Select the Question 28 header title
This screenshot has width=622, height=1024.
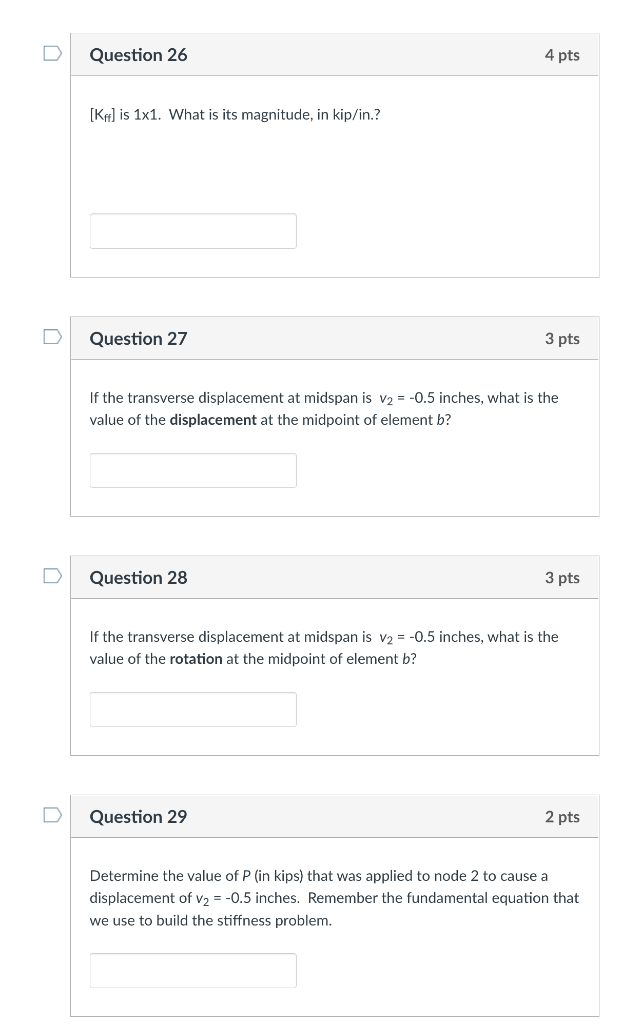[138, 577]
